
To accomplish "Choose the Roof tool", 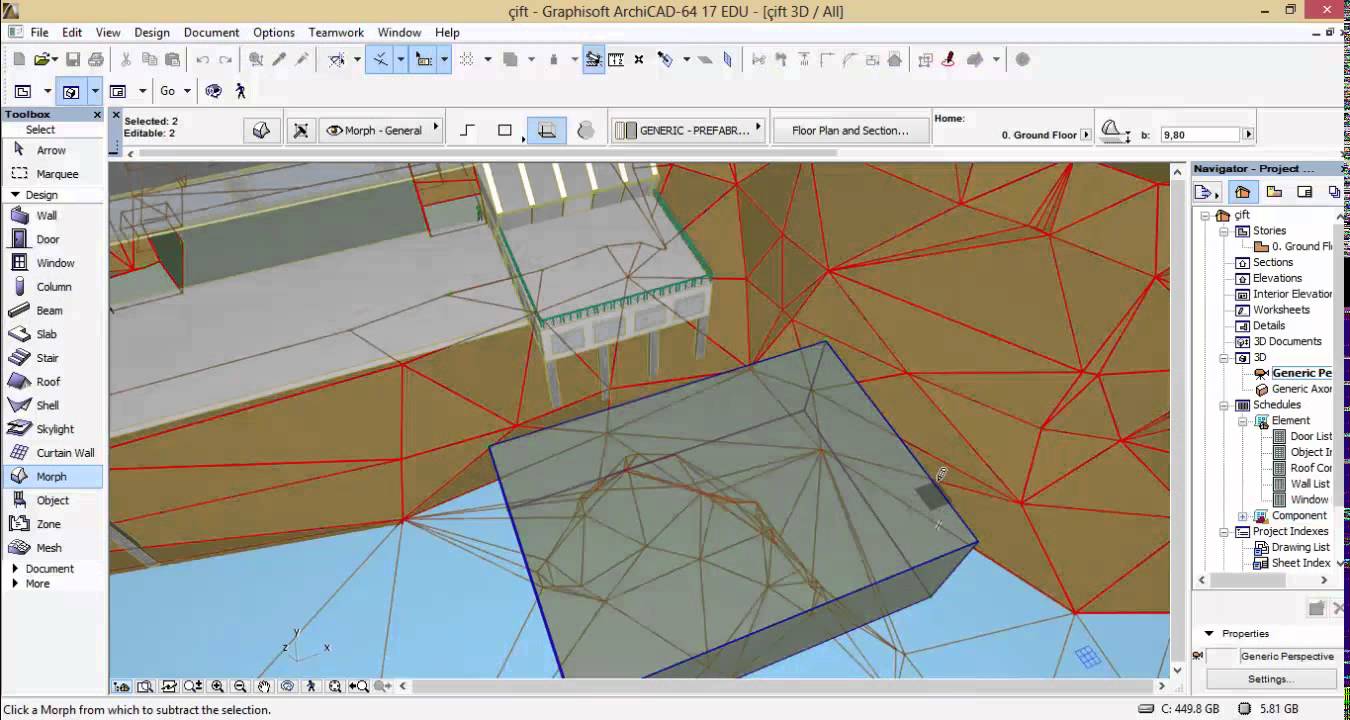I will click(x=48, y=382).
